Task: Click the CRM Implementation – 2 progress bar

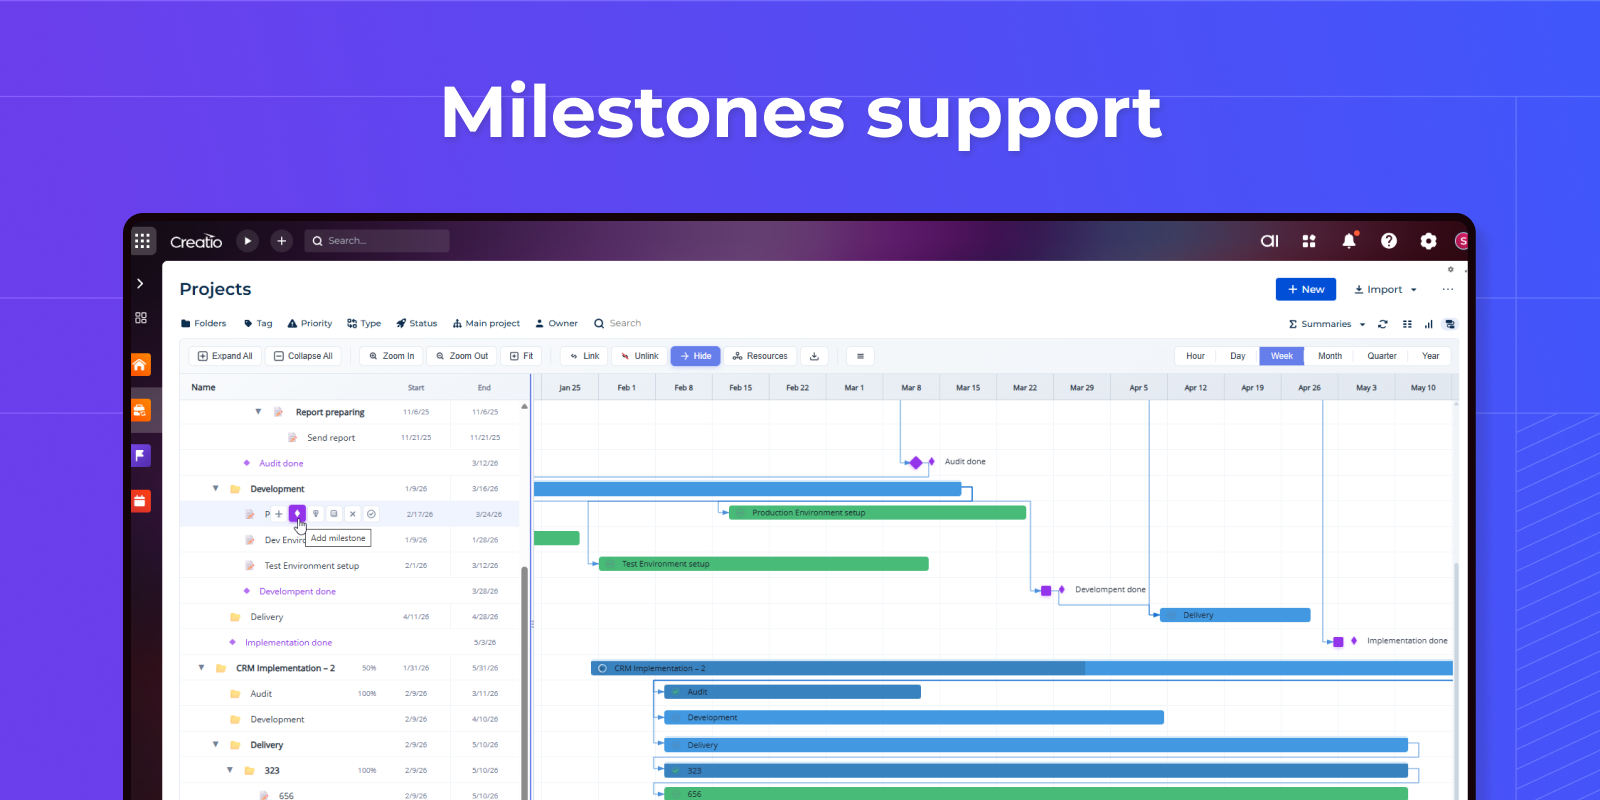Action: [1021, 668]
